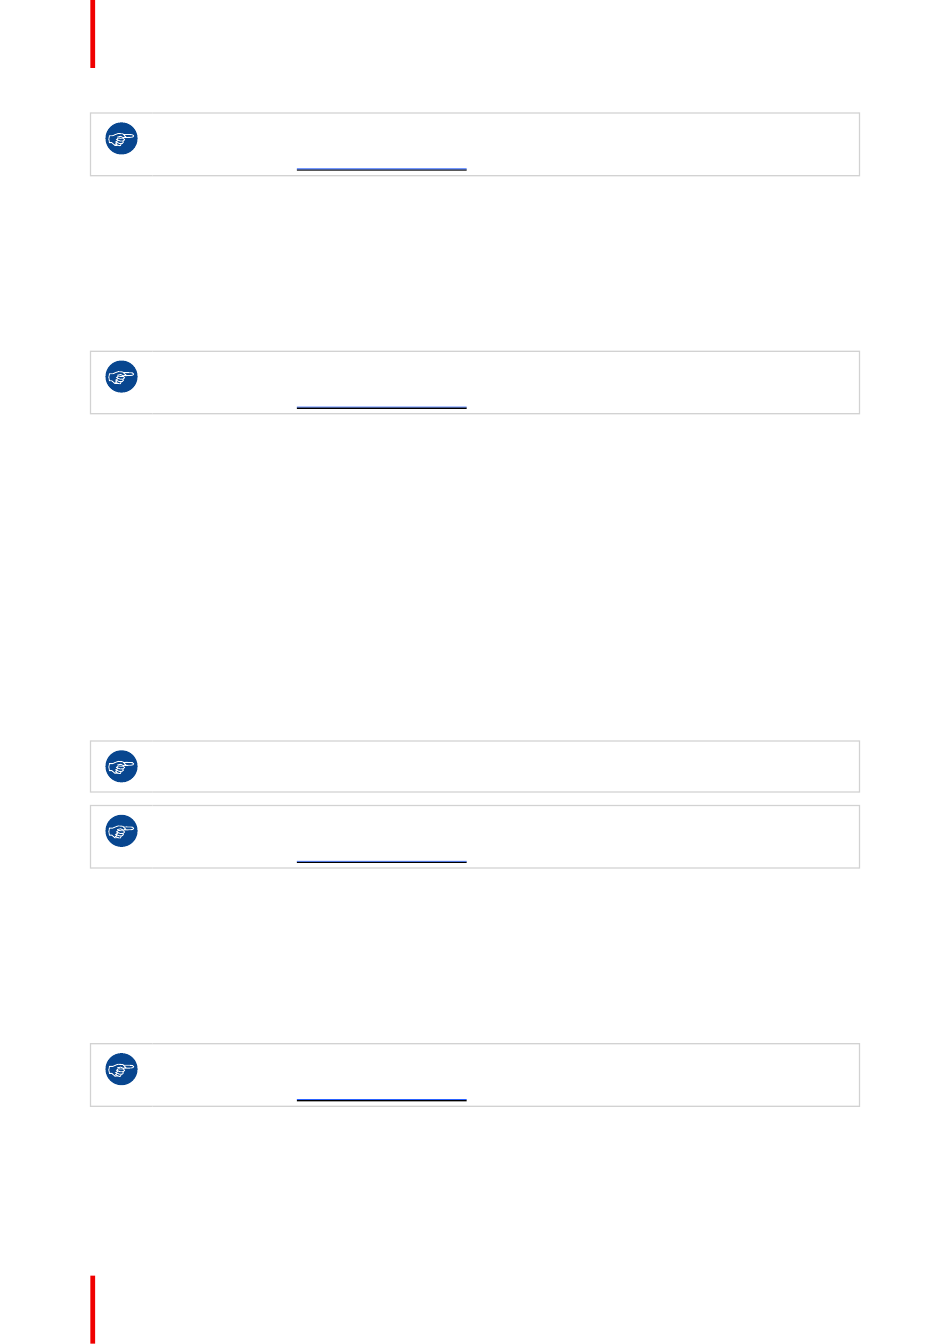Select the fourth bordered note box under the short one

pos(475,837)
